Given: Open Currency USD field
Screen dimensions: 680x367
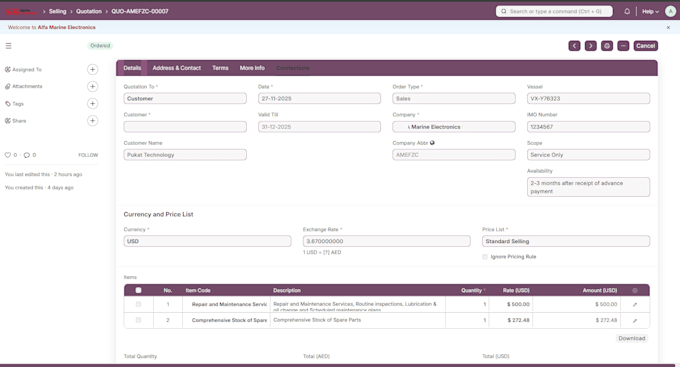Looking at the screenshot, I should [207, 241].
